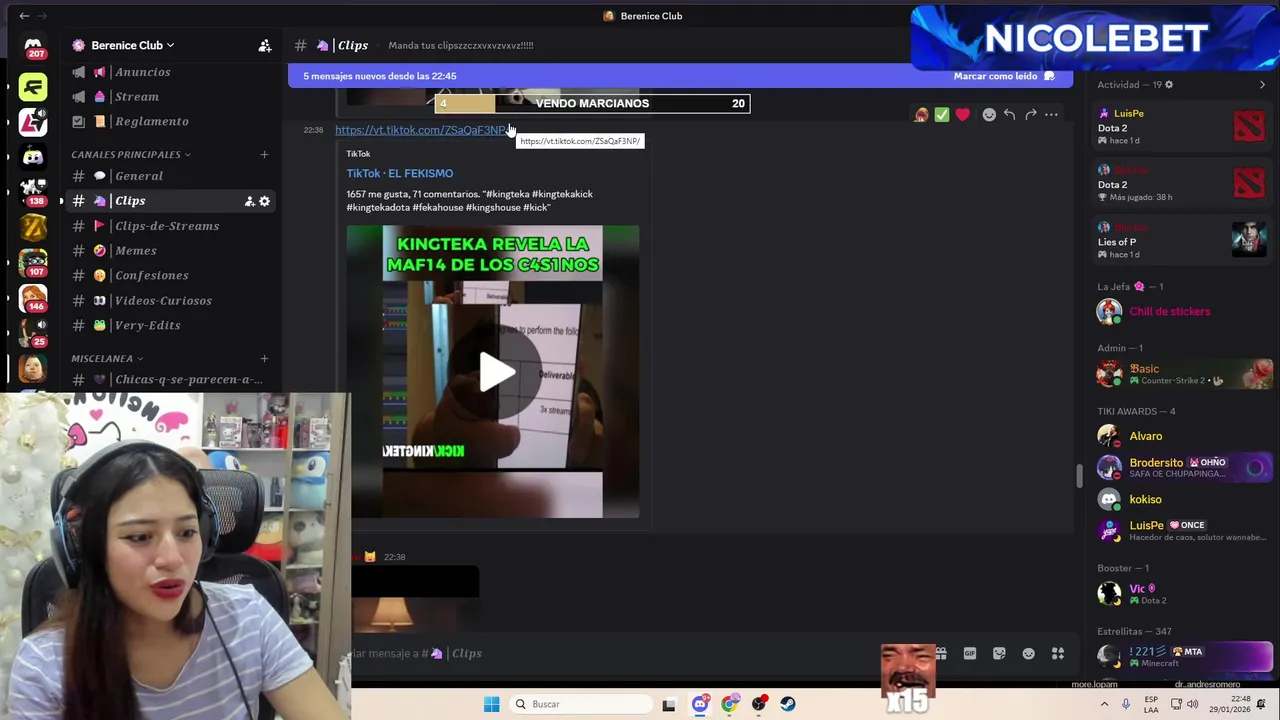Open the TikTok · EL FEKISMO embed title
Image resolution: width=1280 pixels, height=720 pixels.
(x=399, y=173)
